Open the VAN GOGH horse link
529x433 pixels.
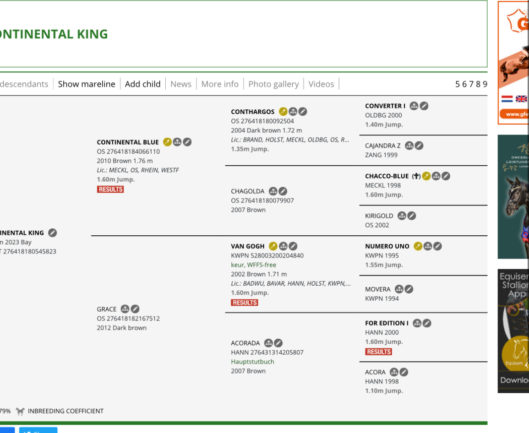click(x=248, y=246)
